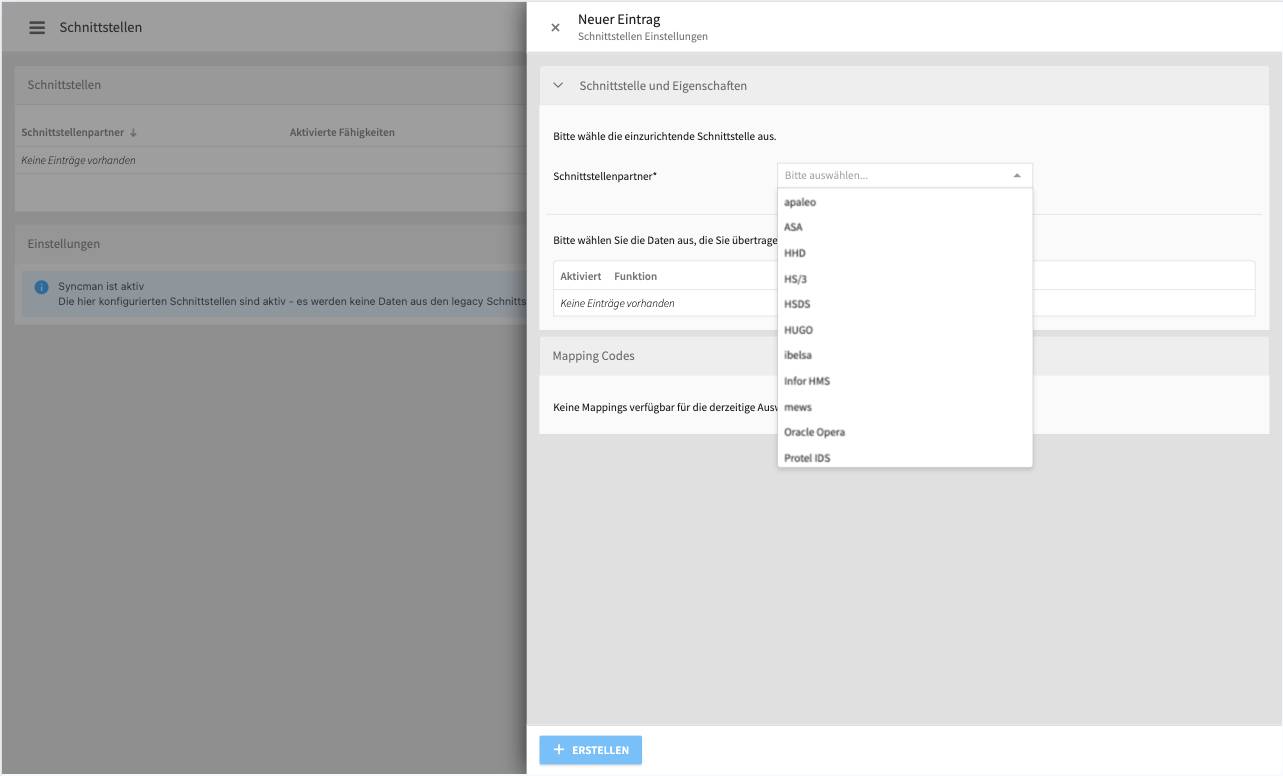The image size is (1283, 776).
Task: Click the Erstellen button
Action: coord(591,750)
